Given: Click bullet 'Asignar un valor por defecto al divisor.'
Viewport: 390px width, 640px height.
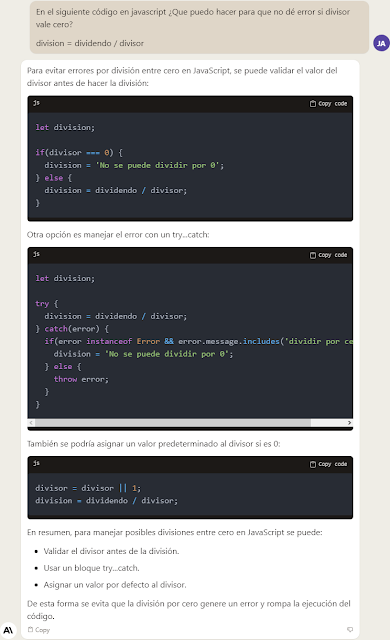Looking at the screenshot, I should coord(115,584).
